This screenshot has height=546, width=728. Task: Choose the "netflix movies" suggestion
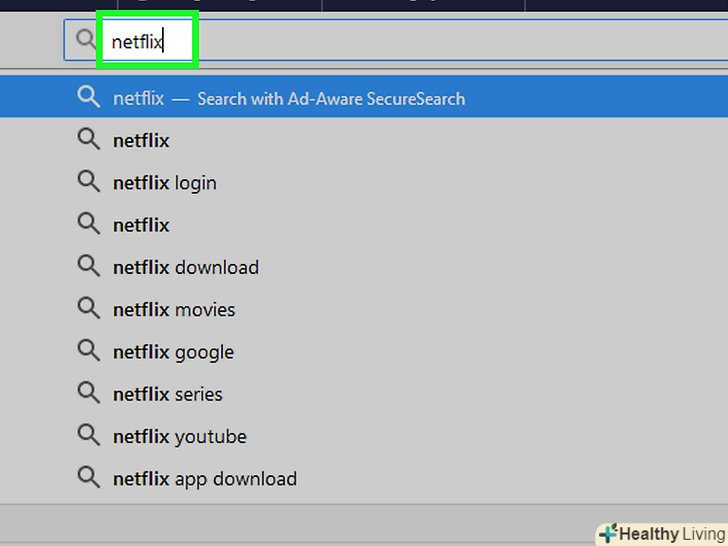tap(174, 310)
